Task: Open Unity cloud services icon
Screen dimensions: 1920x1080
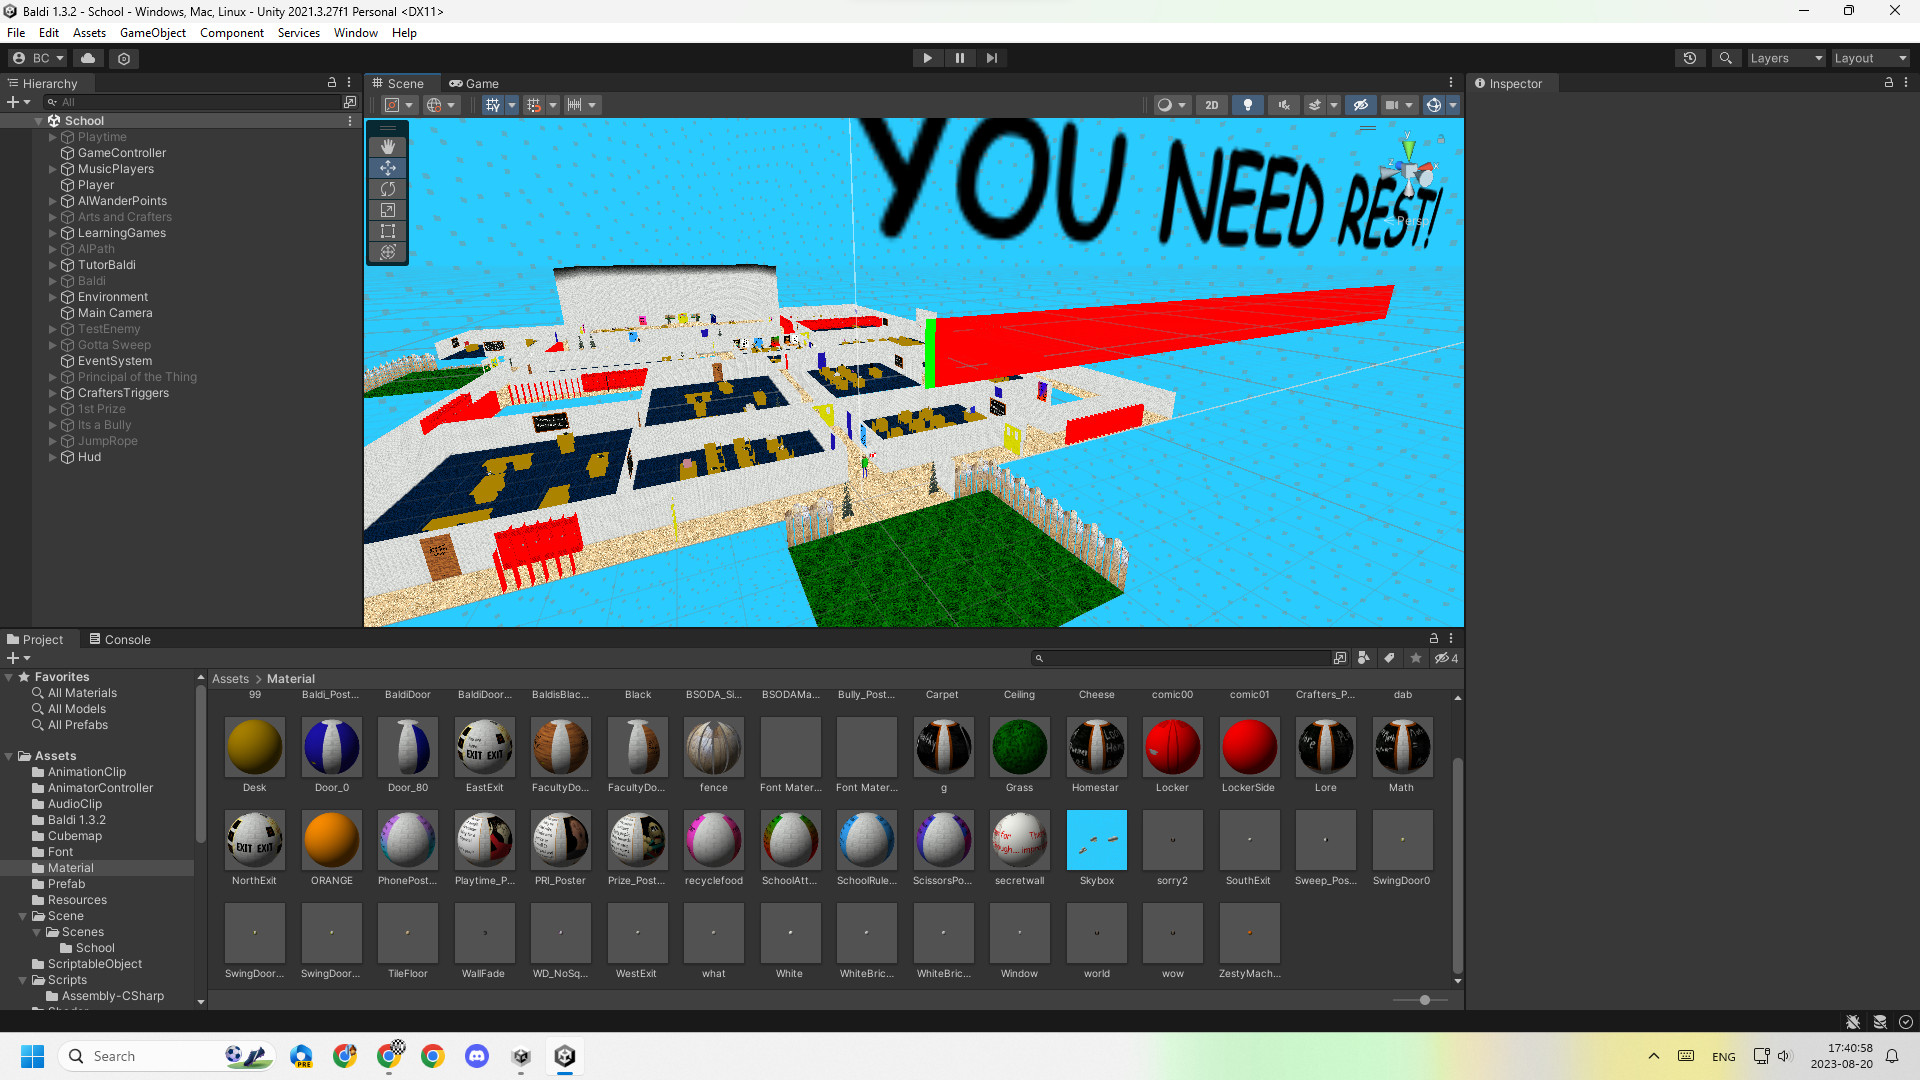Action: click(88, 58)
